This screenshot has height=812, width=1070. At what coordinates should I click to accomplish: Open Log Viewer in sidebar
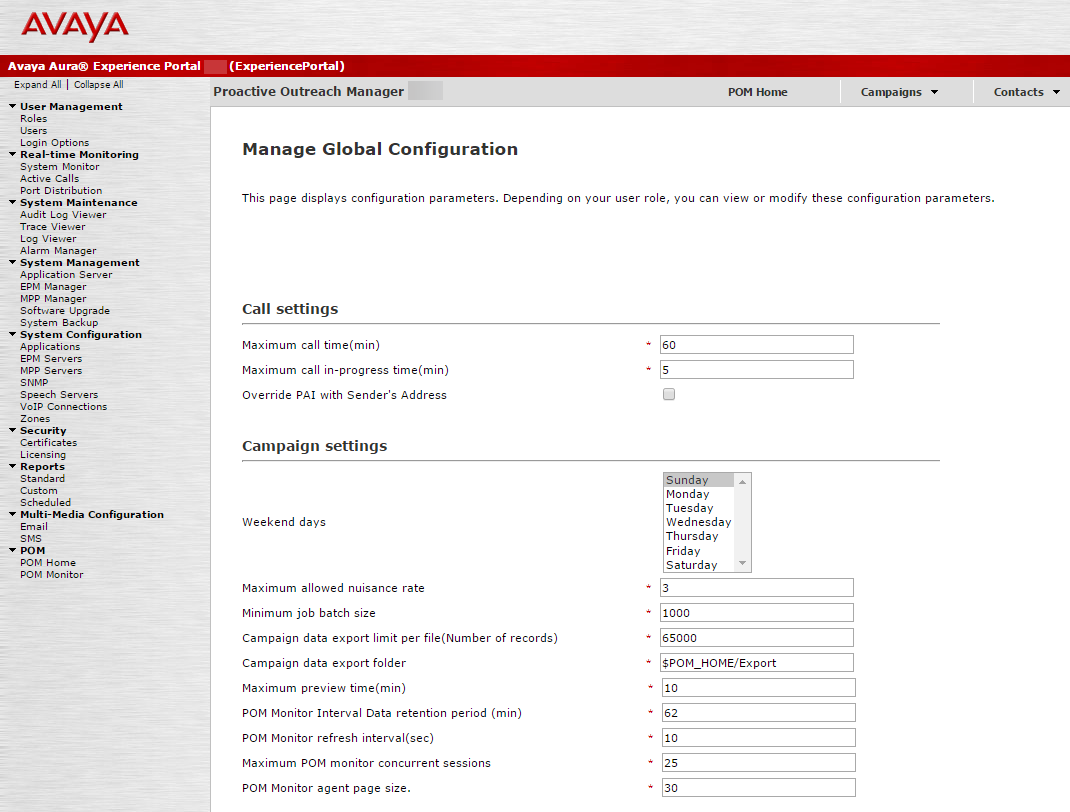tap(48, 239)
